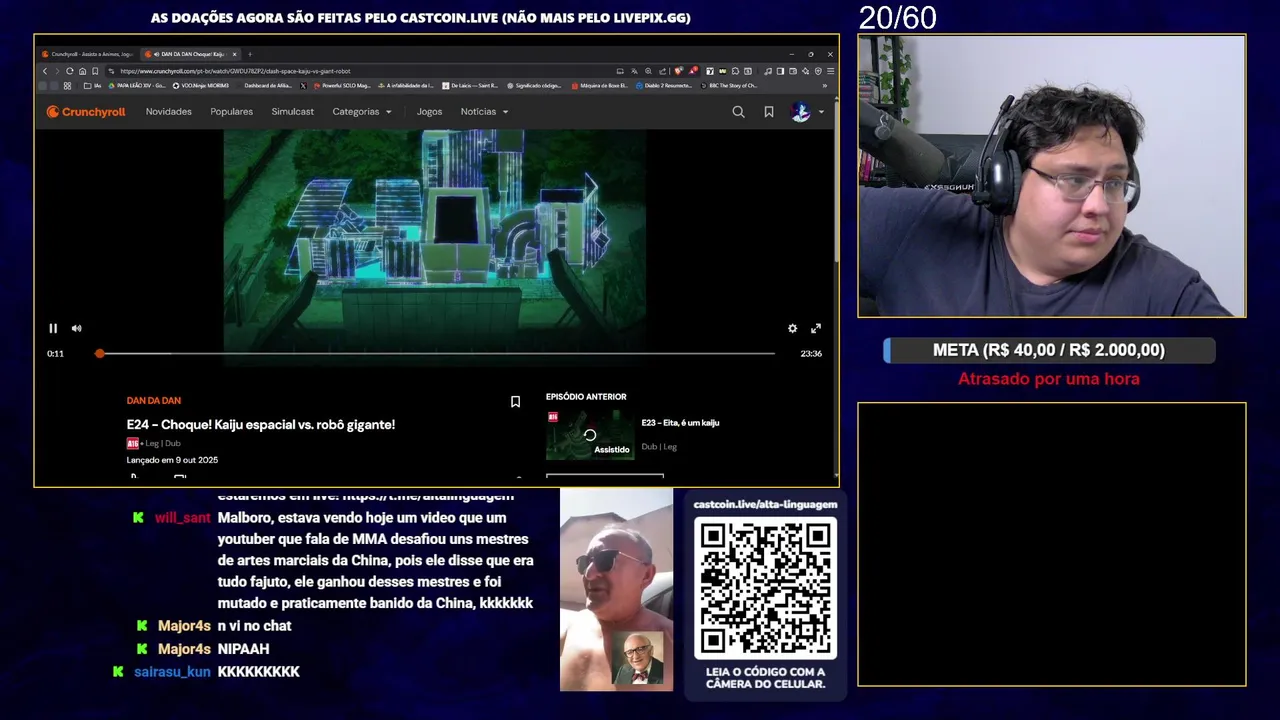1280x720 pixels.
Task: Open the BBC The Story of Ch bookmark
Action: click(728, 86)
